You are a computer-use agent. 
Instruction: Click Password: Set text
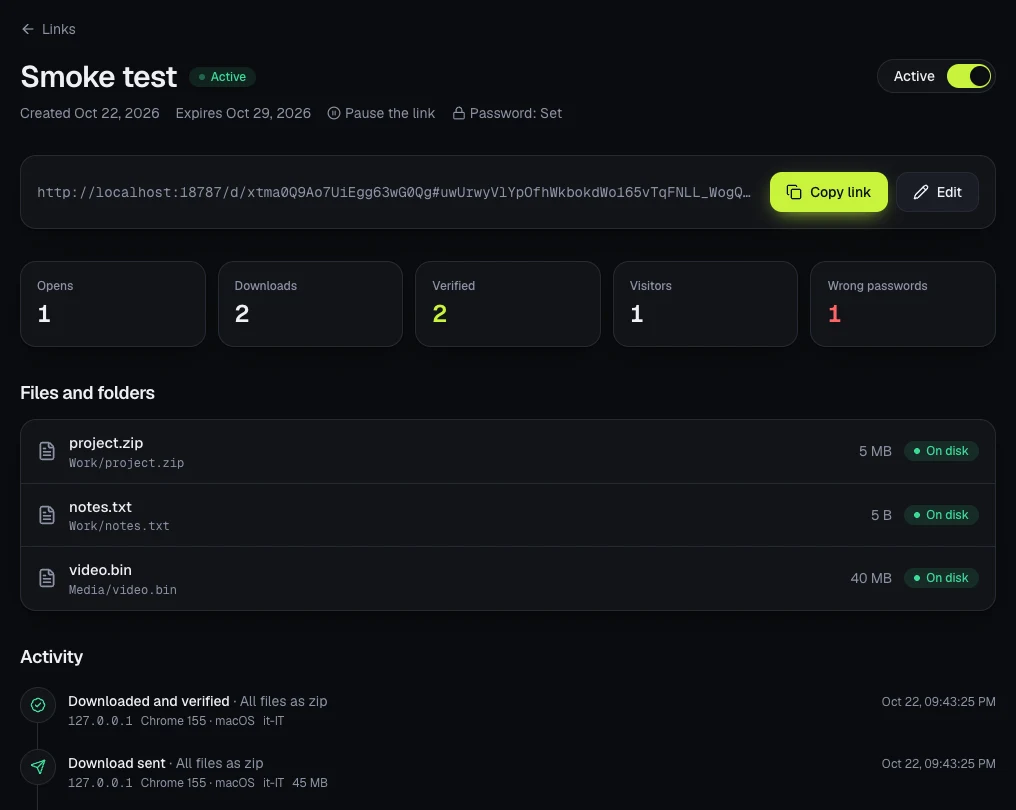point(516,113)
